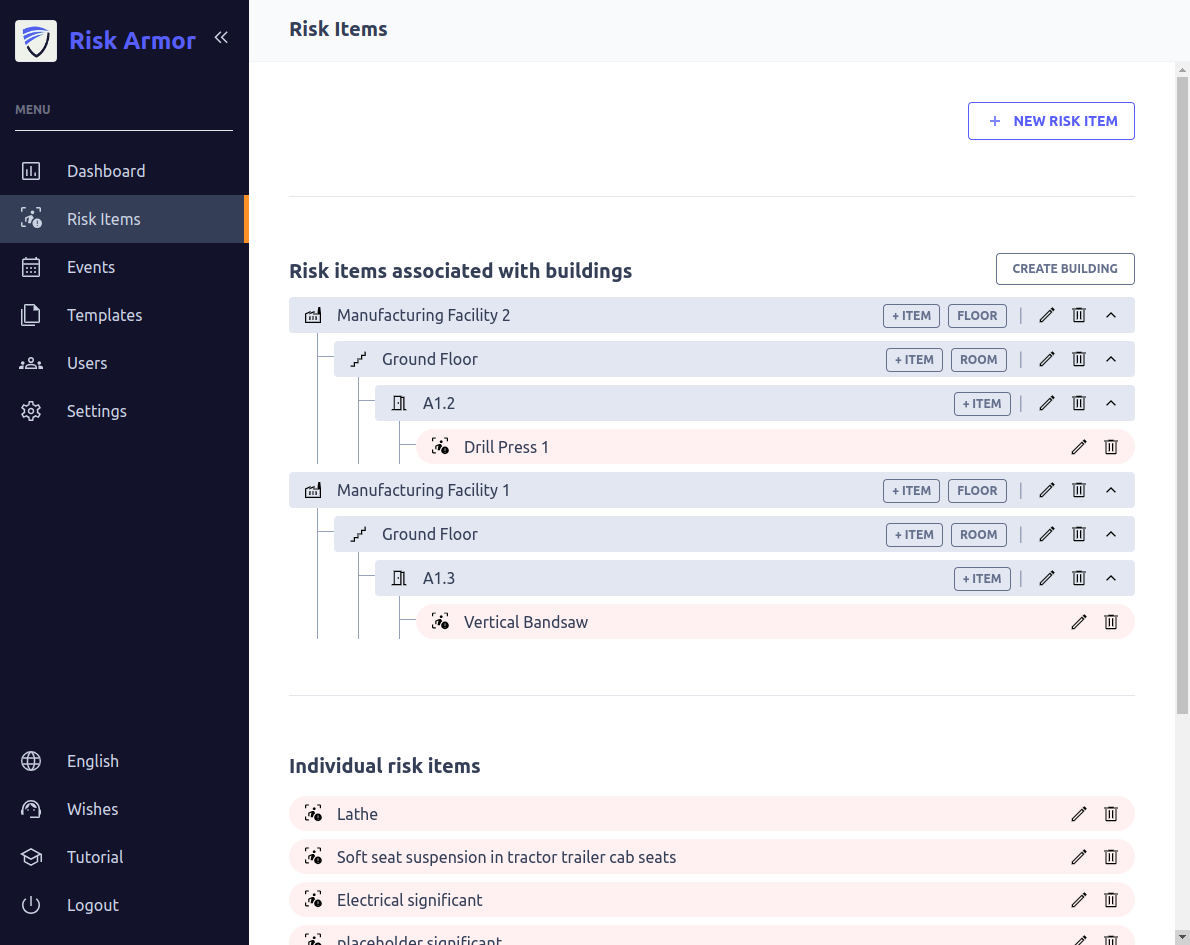Click the Risk Armor shield logo
1190x945 pixels.
[36, 41]
